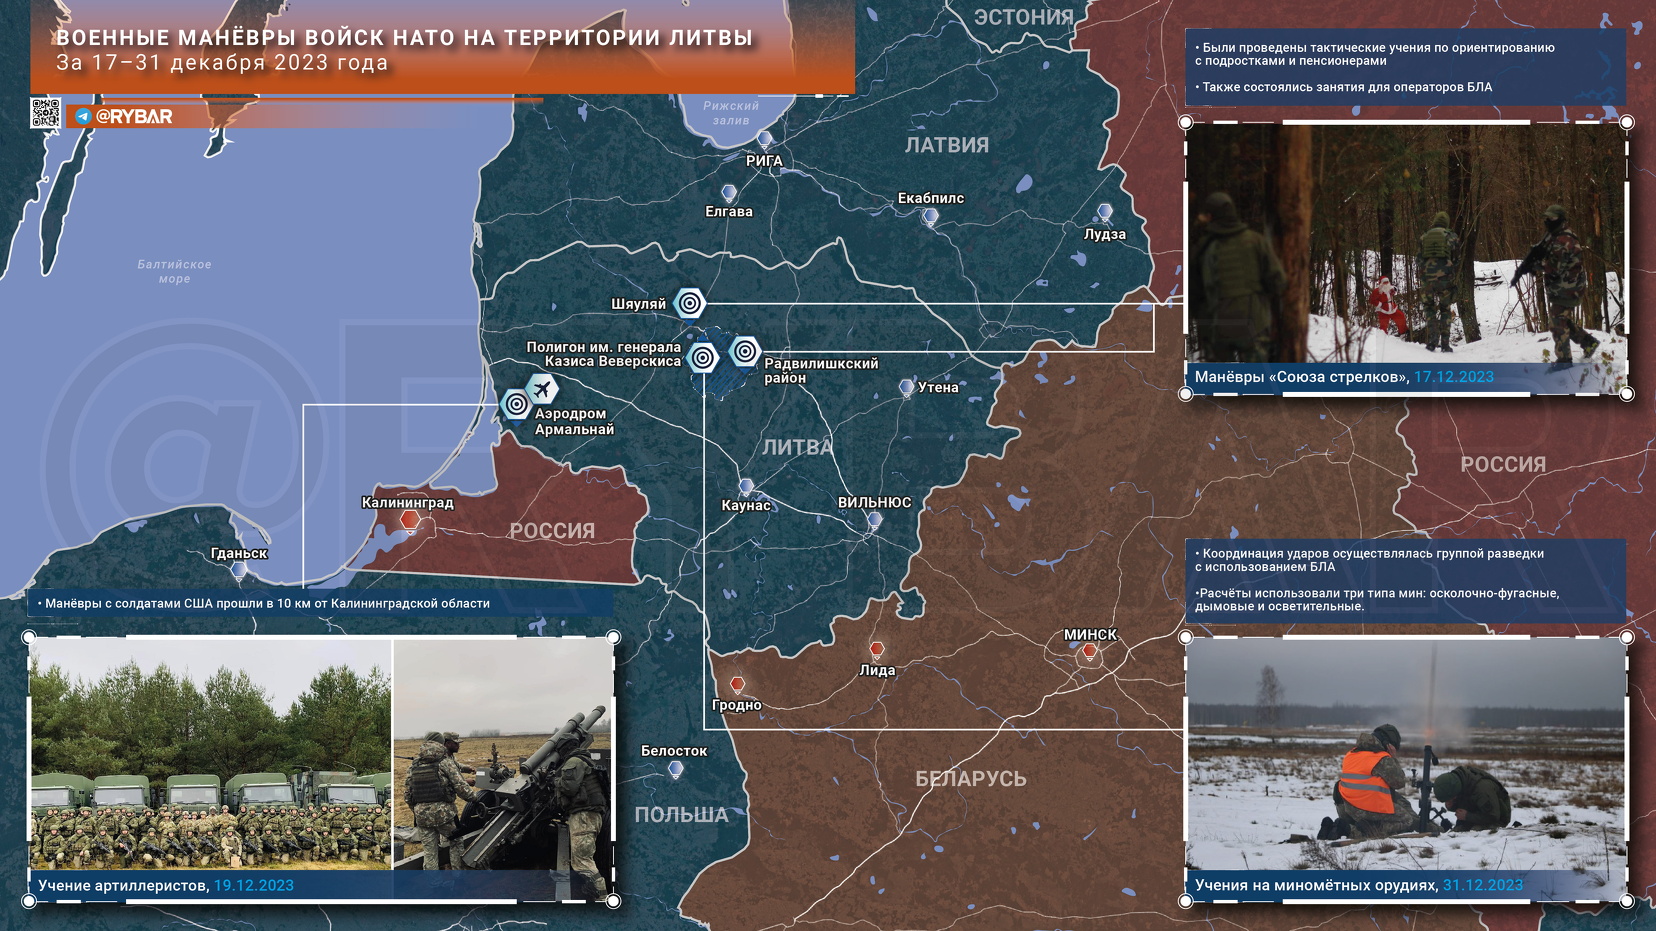The image size is (1656, 931).
Task: Open the mortar crew in snow photo
Action: (1405, 755)
